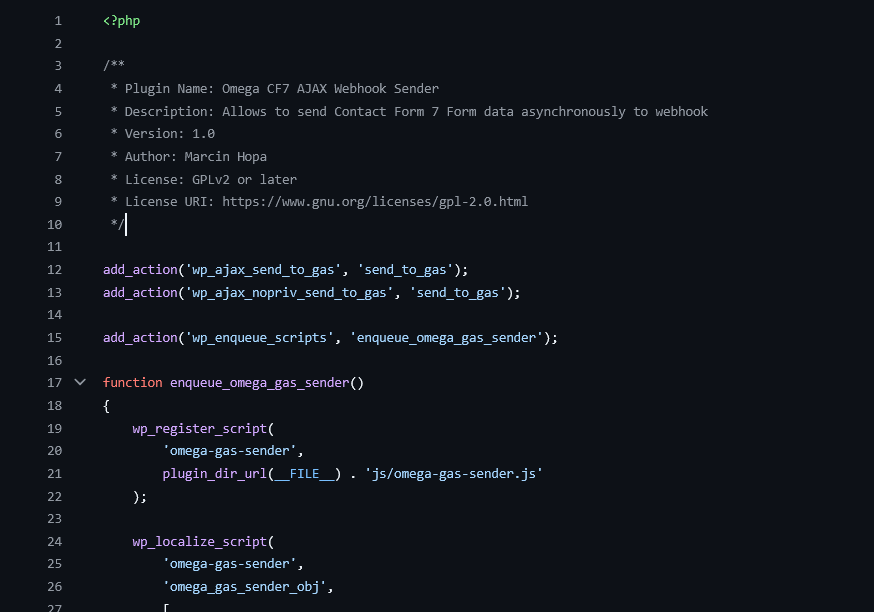
Task: Click line number 1
Action: (58, 20)
